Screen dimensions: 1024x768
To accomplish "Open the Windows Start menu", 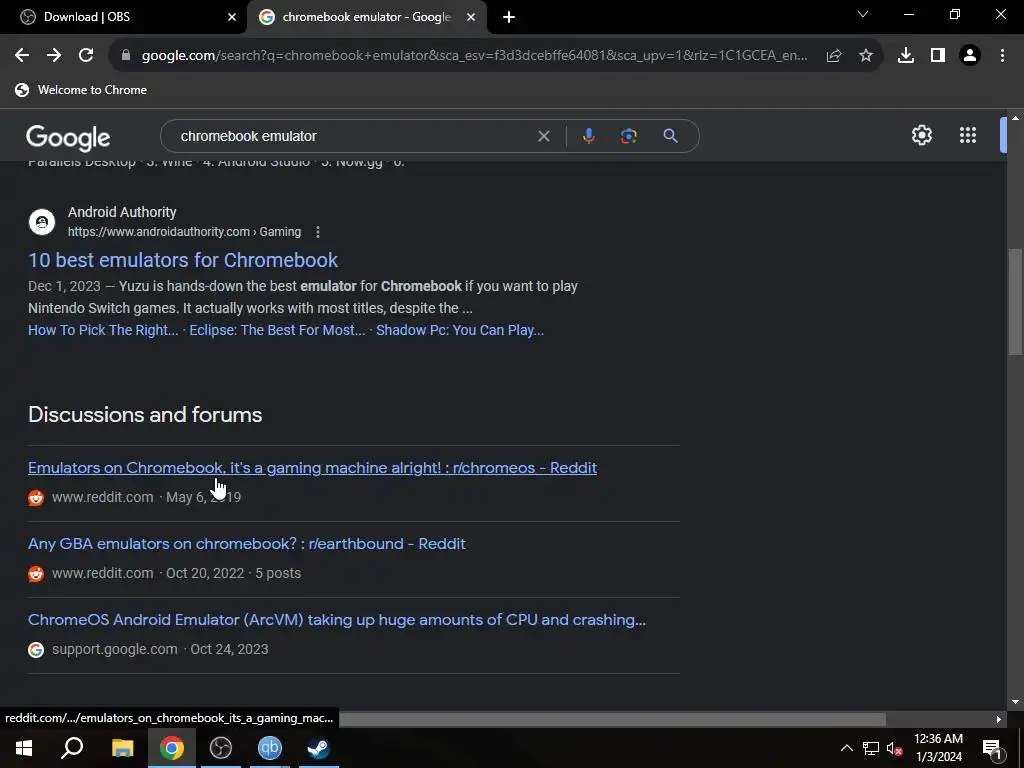I will tap(24, 748).
